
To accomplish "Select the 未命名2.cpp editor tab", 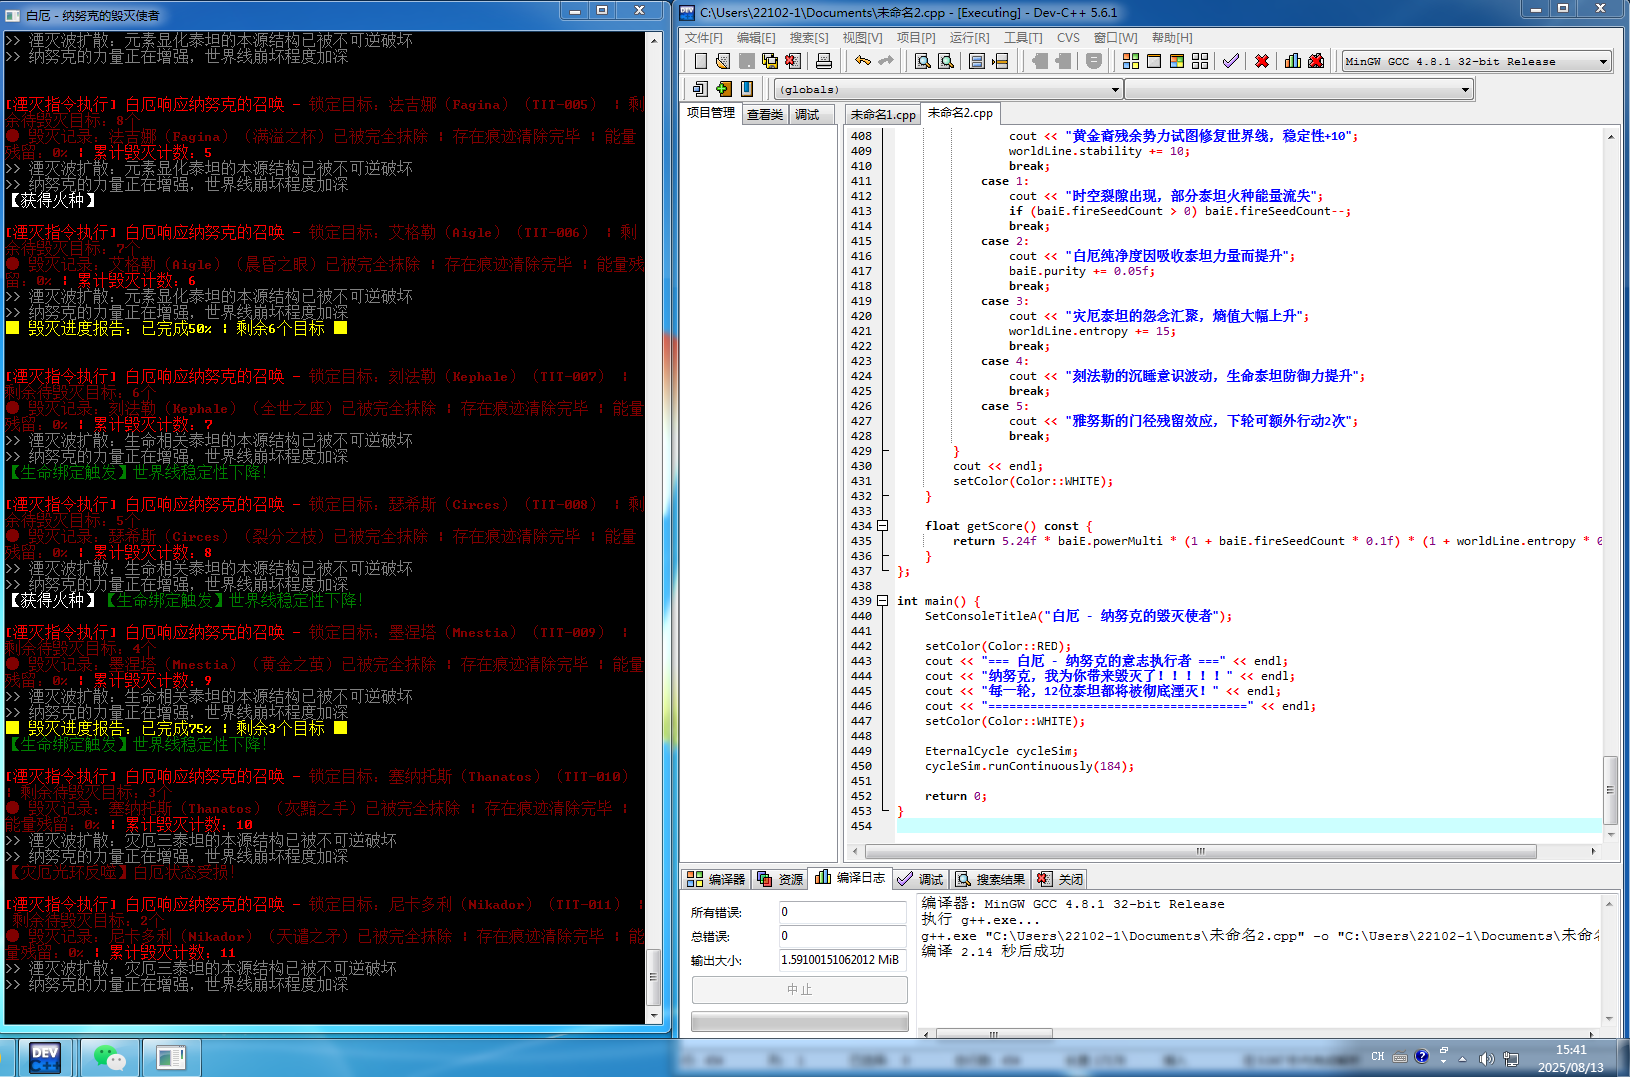I will [960, 113].
